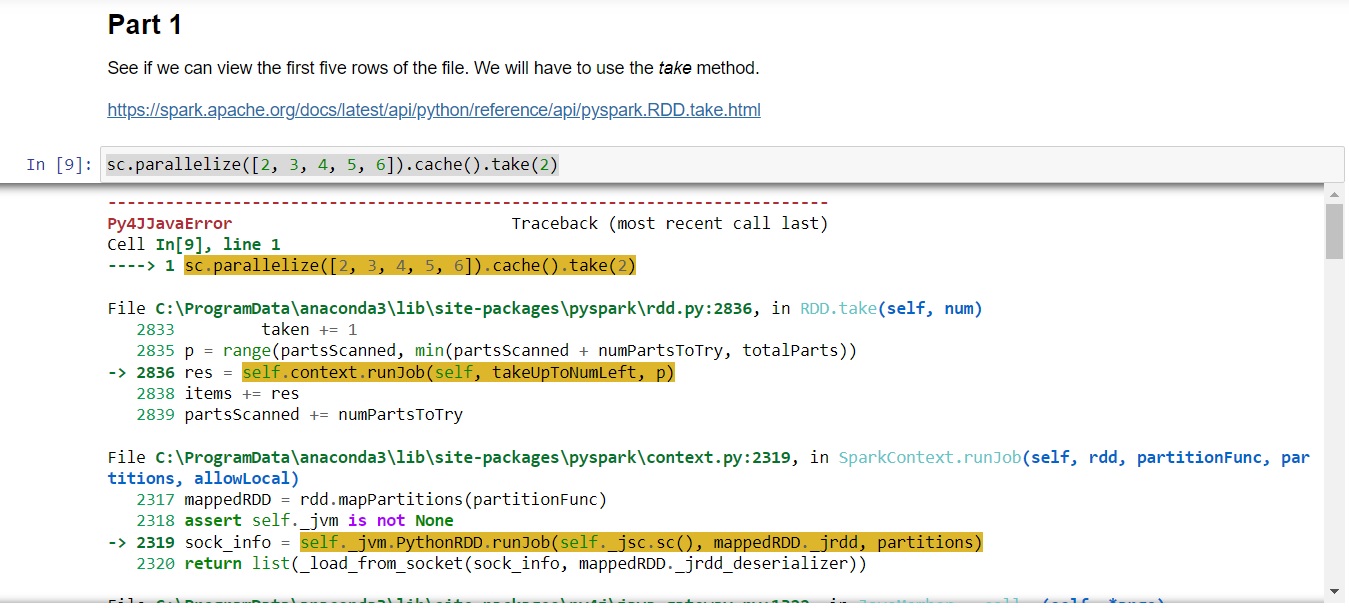This screenshot has height=608, width=1349.
Task: Click the highlighted runJob call on line 2836
Action: pos(459,371)
